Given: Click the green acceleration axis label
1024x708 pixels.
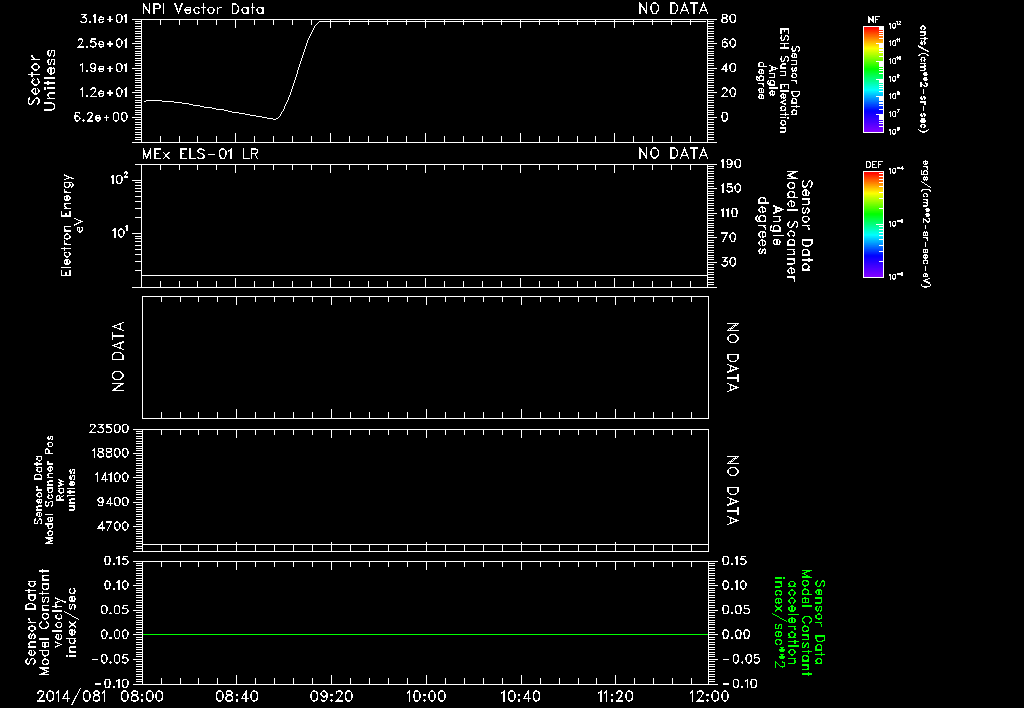Looking at the screenshot, I should point(799,624).
